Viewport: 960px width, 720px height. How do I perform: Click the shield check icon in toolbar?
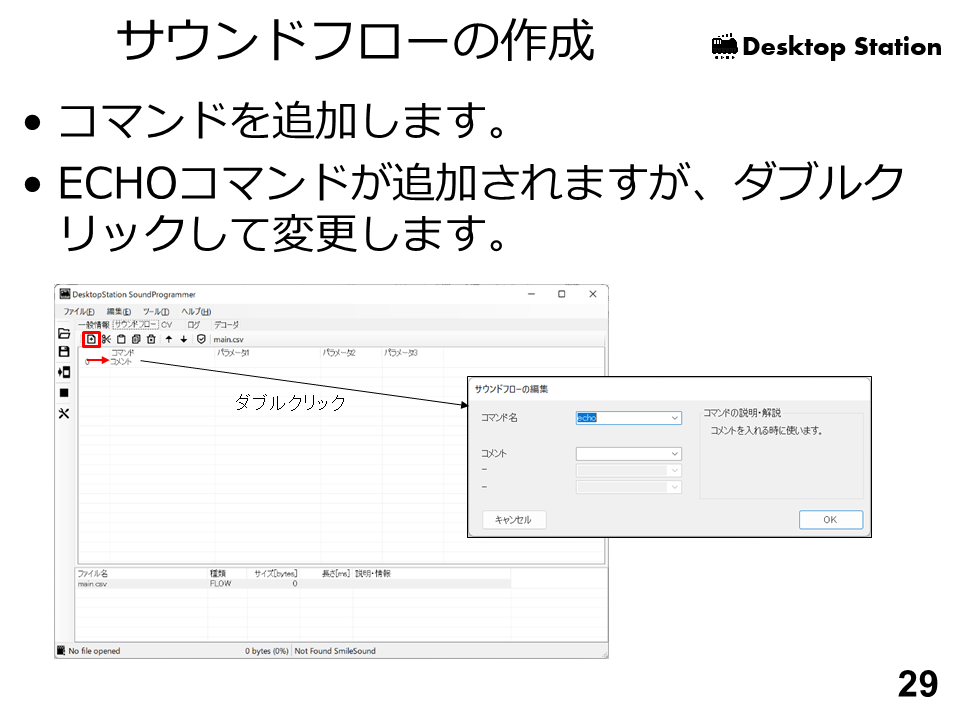(x=201, y=339)
